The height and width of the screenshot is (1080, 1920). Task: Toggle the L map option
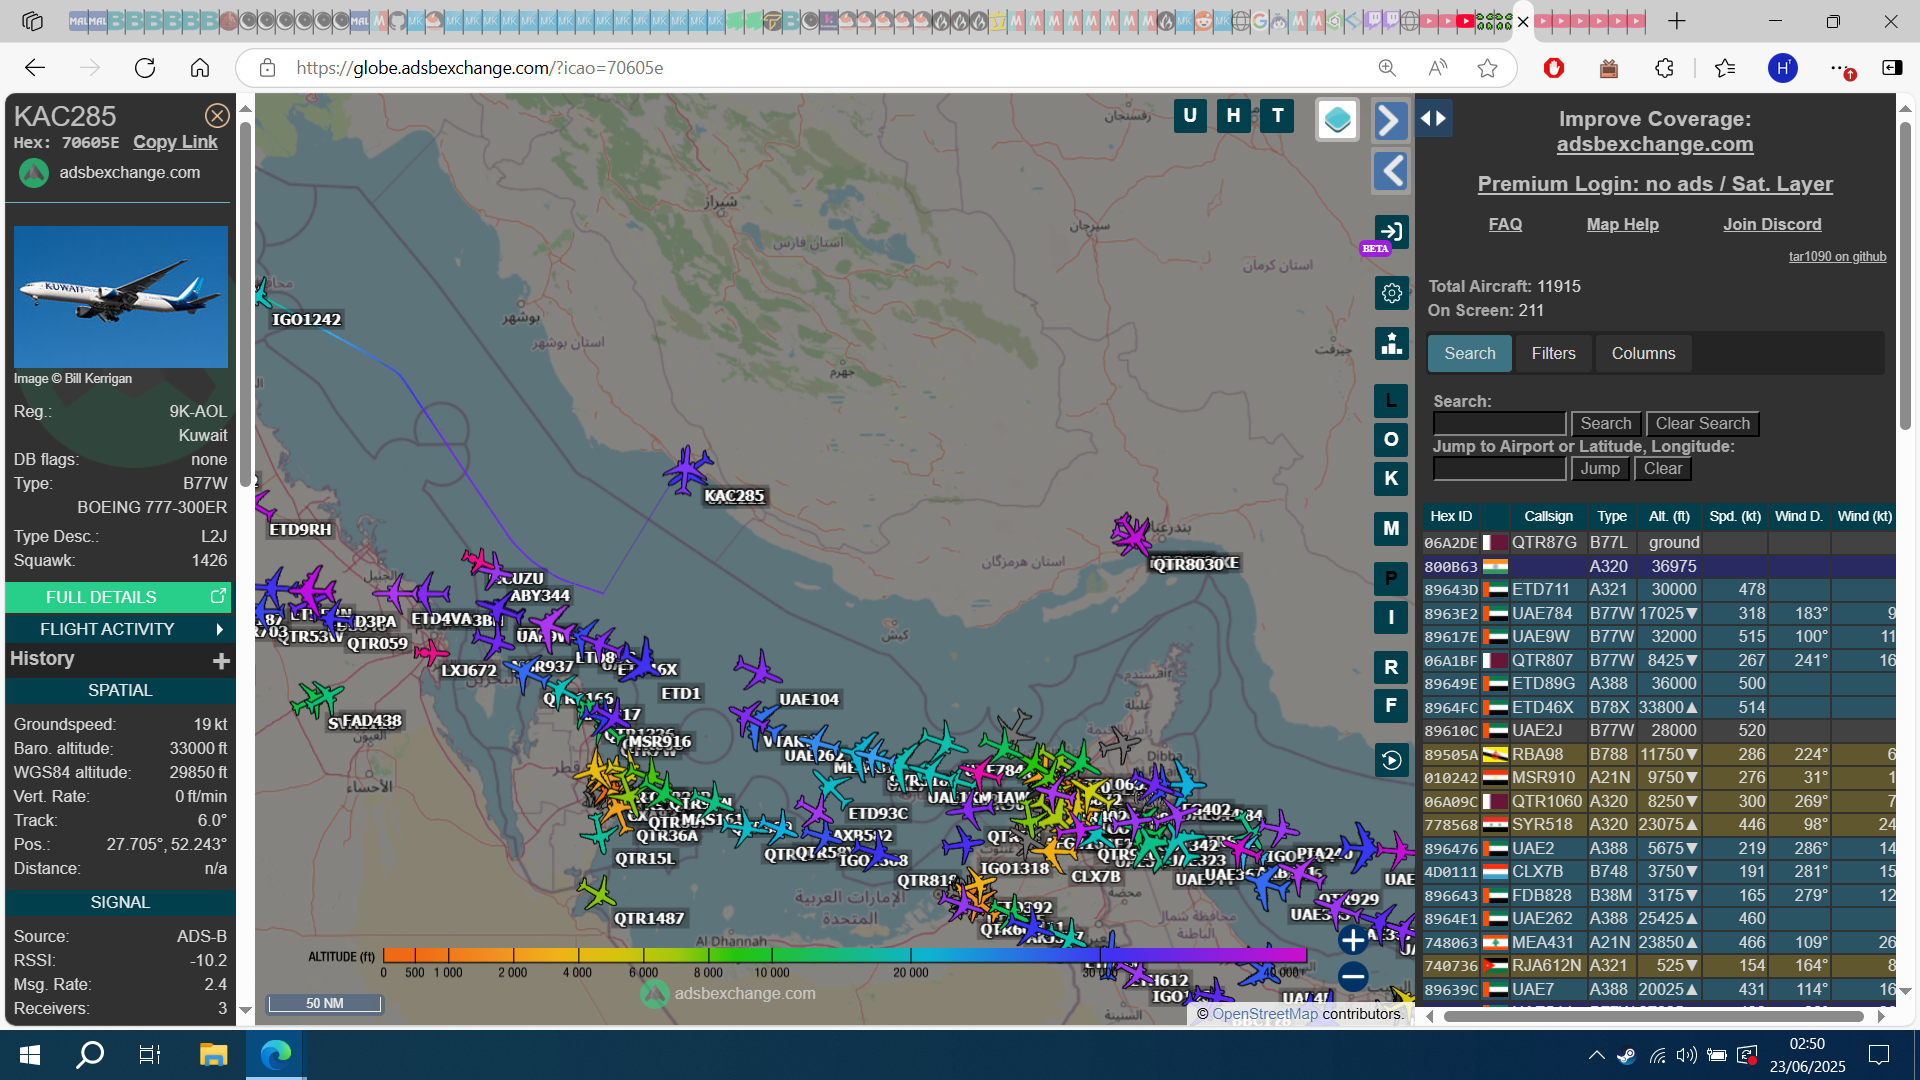click(1391, 401)
